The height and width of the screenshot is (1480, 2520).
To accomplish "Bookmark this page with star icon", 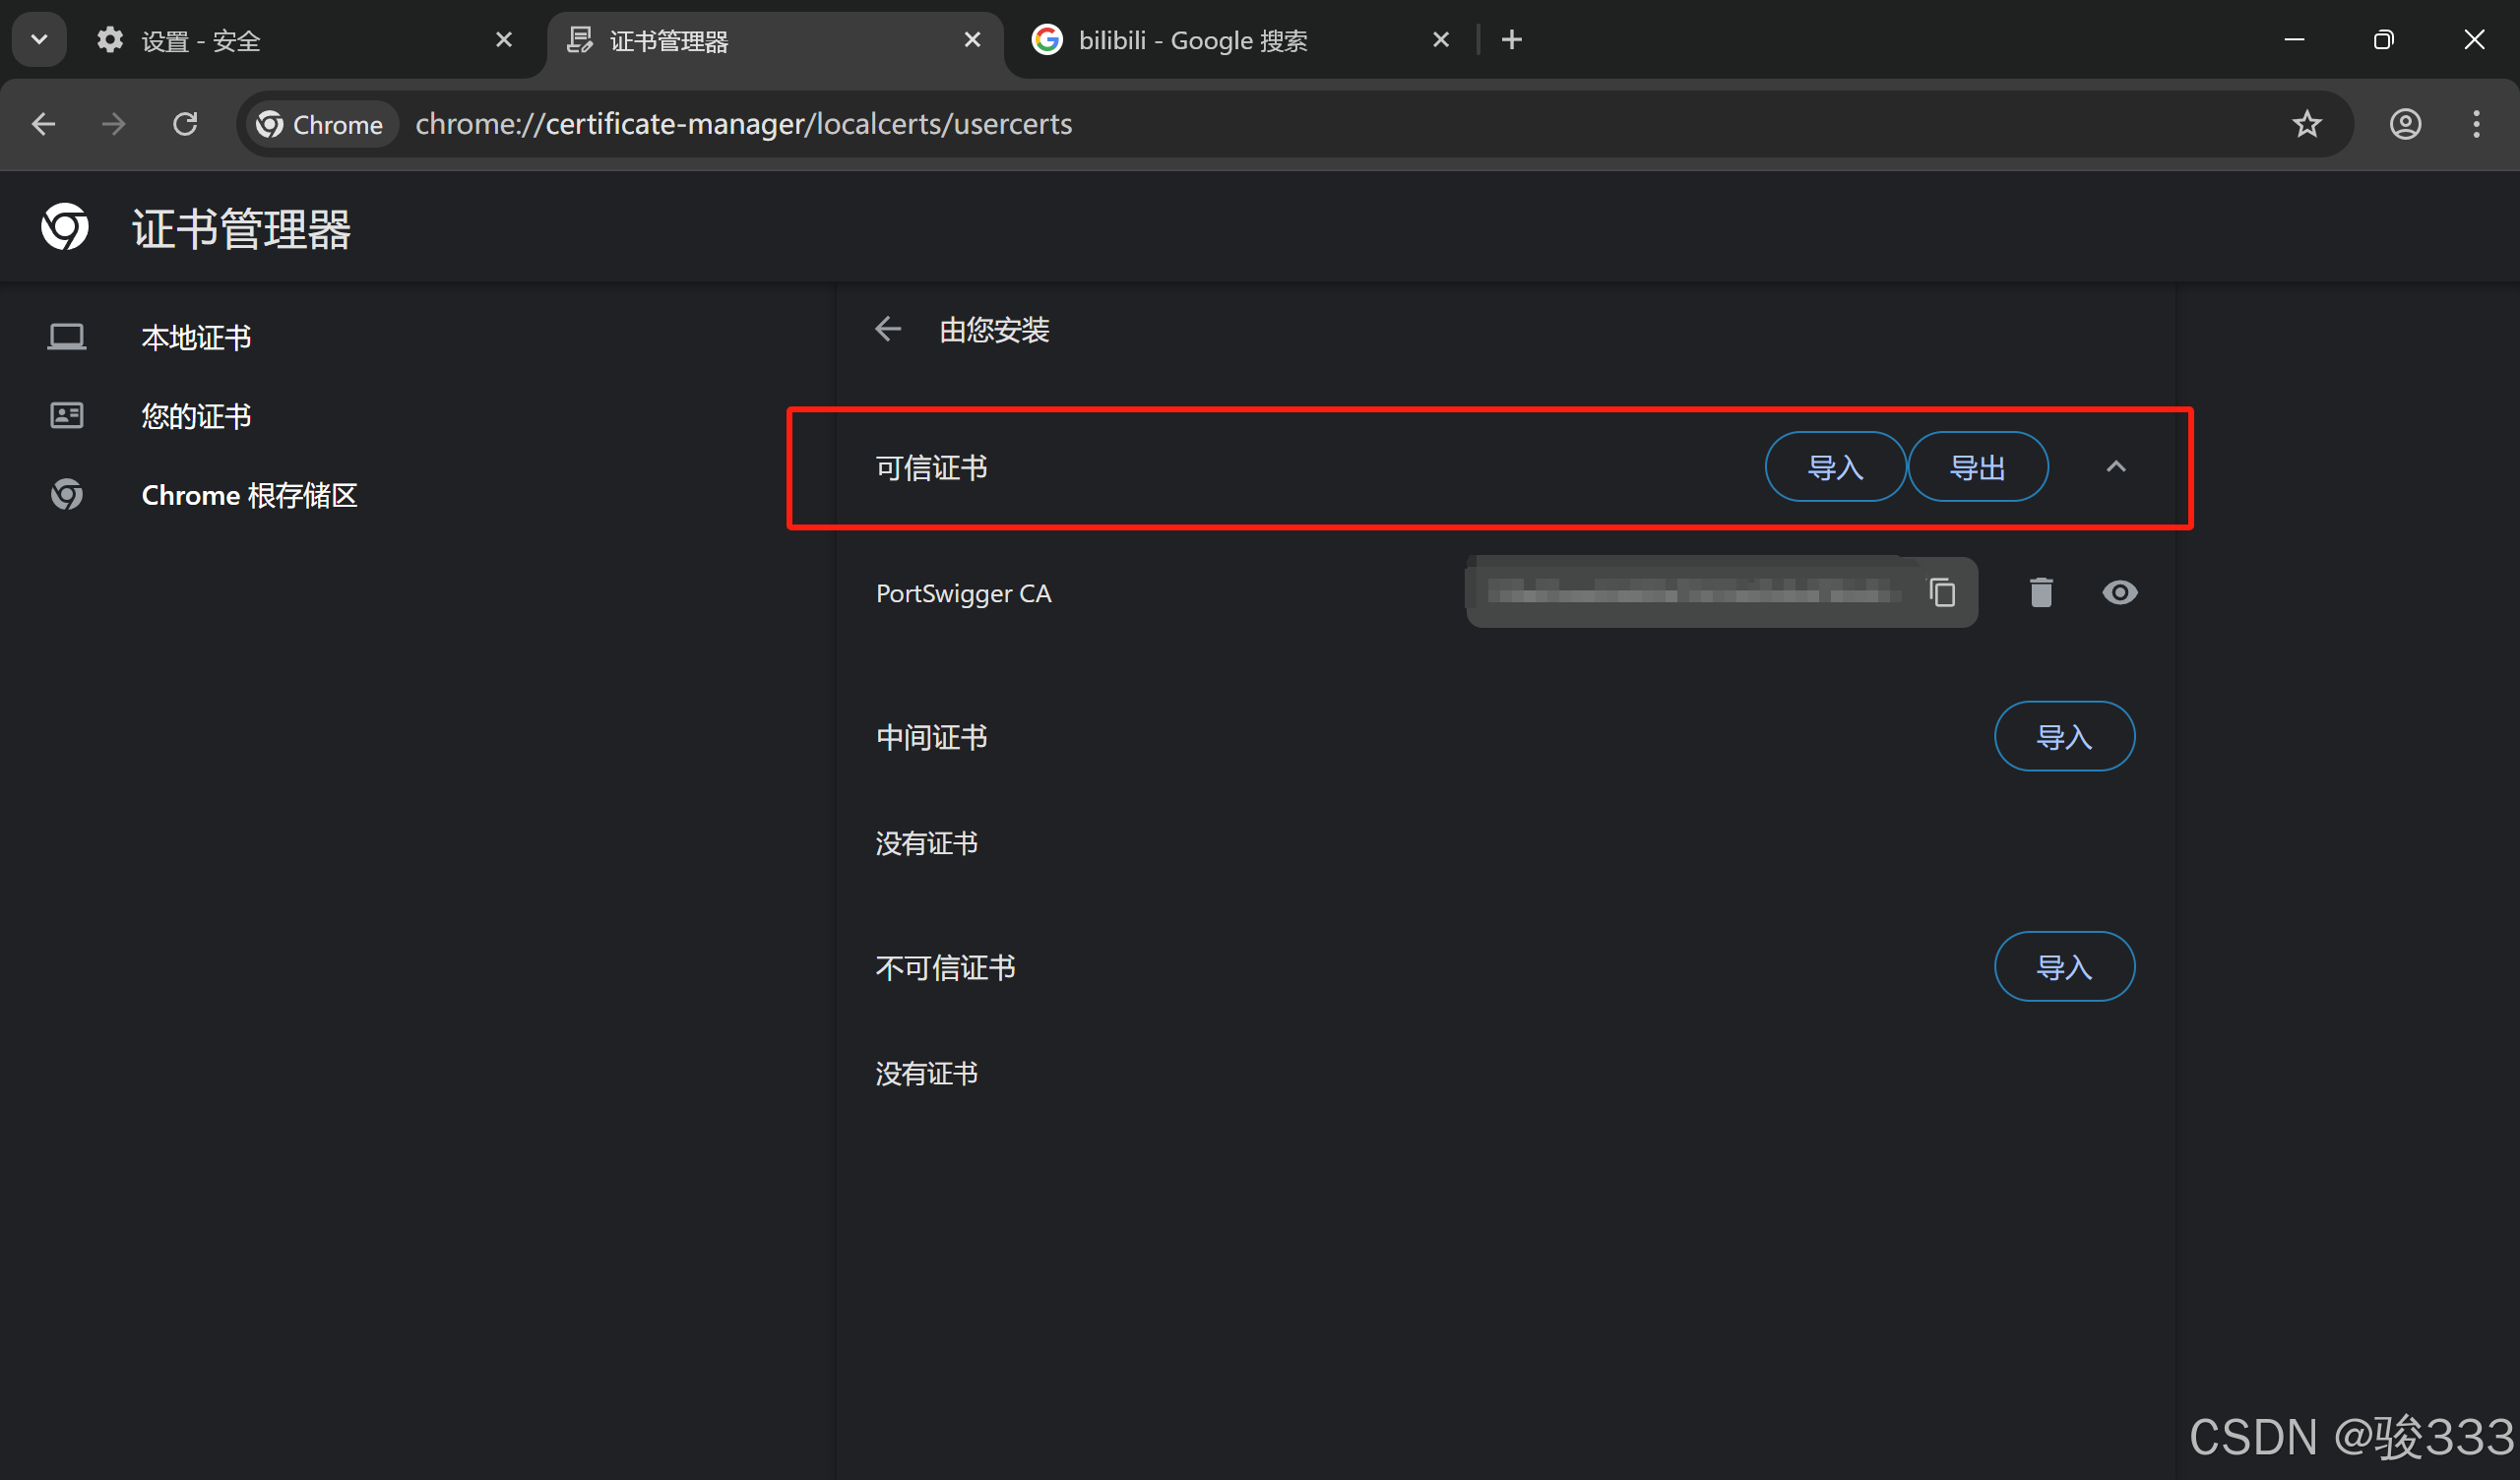I will click(x=2306, y=124).
